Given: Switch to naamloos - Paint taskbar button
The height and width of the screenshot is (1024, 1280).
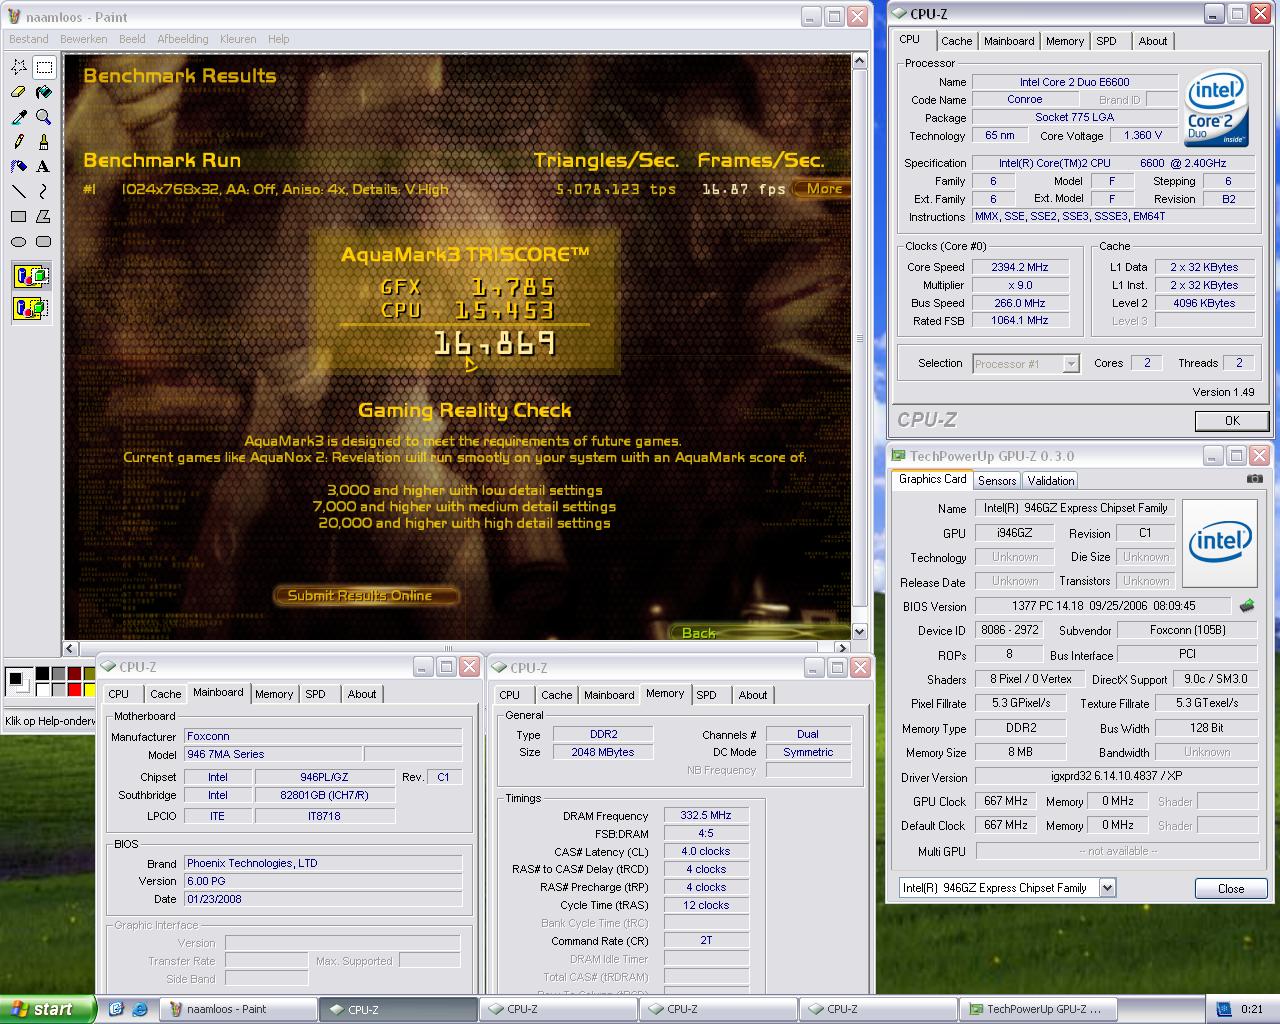Looking at the screenshot, I should 238,1009.
